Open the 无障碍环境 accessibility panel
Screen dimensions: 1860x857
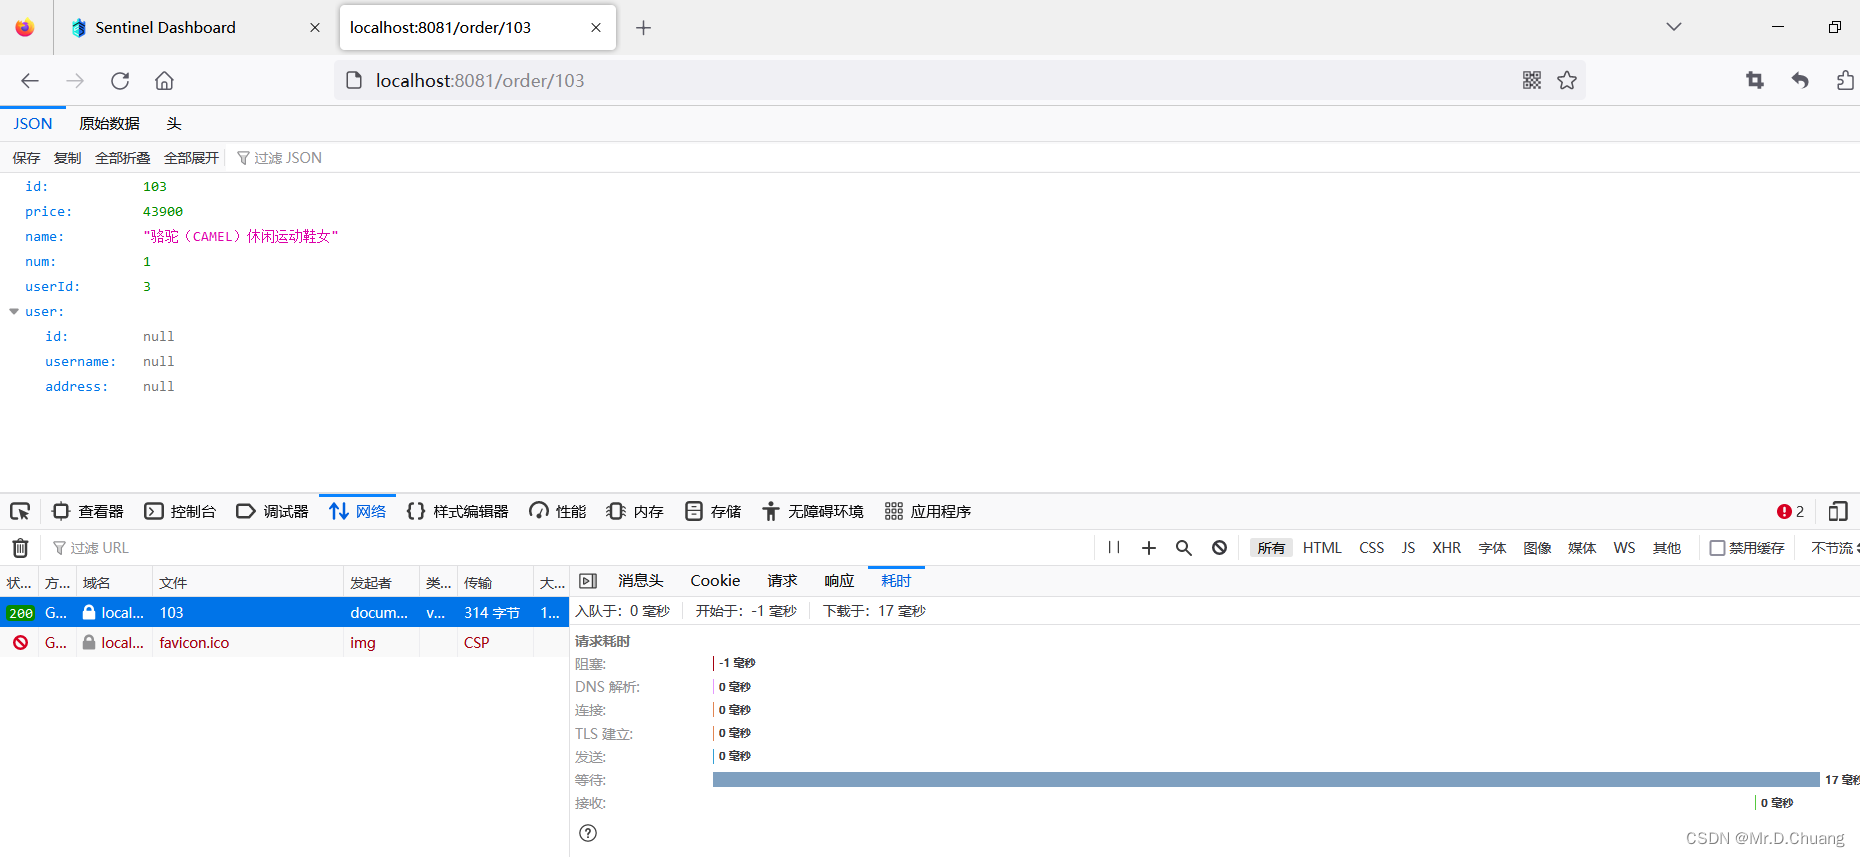point(813,512)
